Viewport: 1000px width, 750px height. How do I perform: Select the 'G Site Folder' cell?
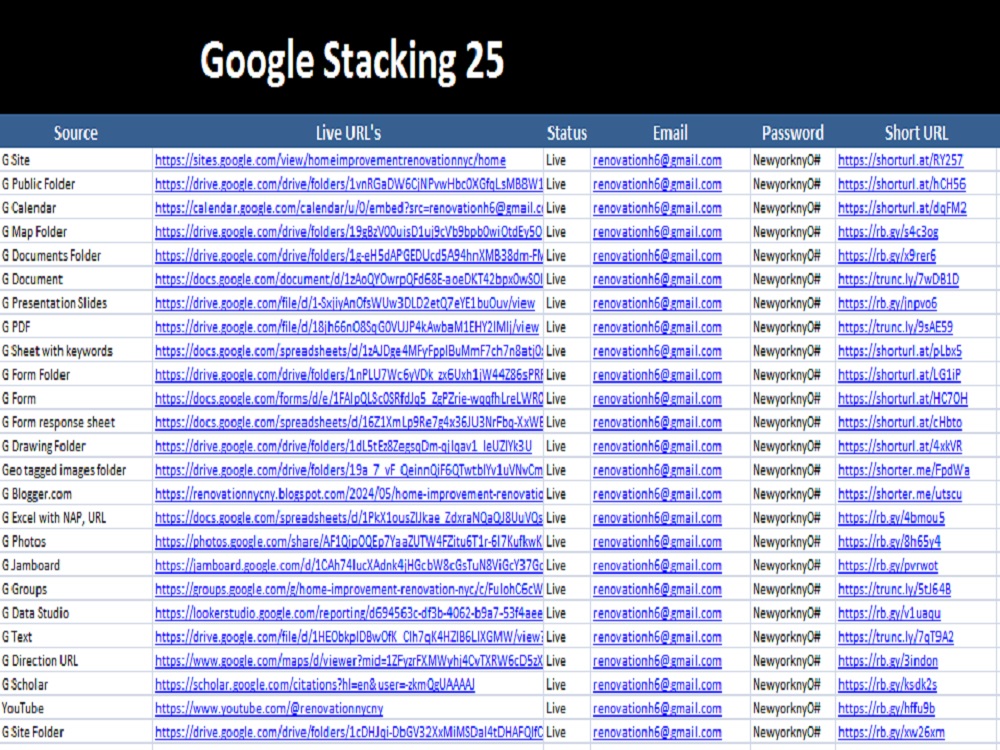tap(76, 732)
